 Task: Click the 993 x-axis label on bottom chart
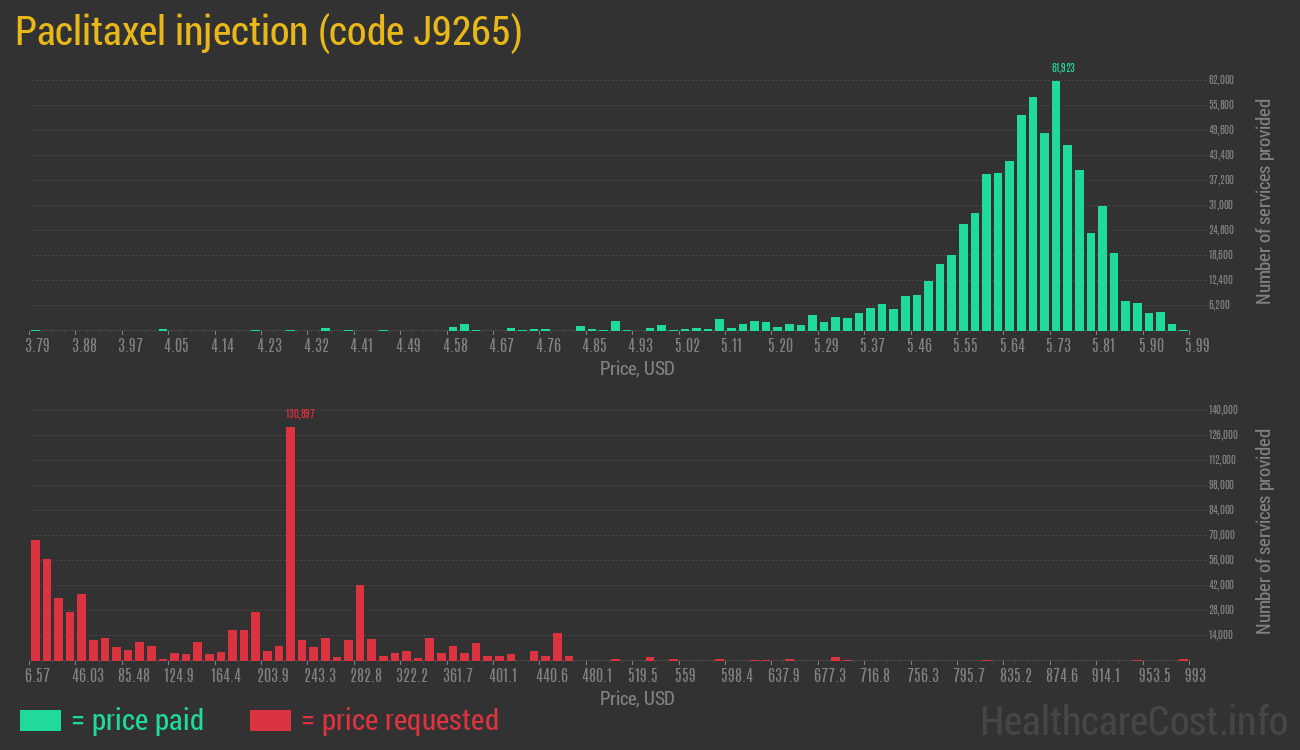(1193, 676)
